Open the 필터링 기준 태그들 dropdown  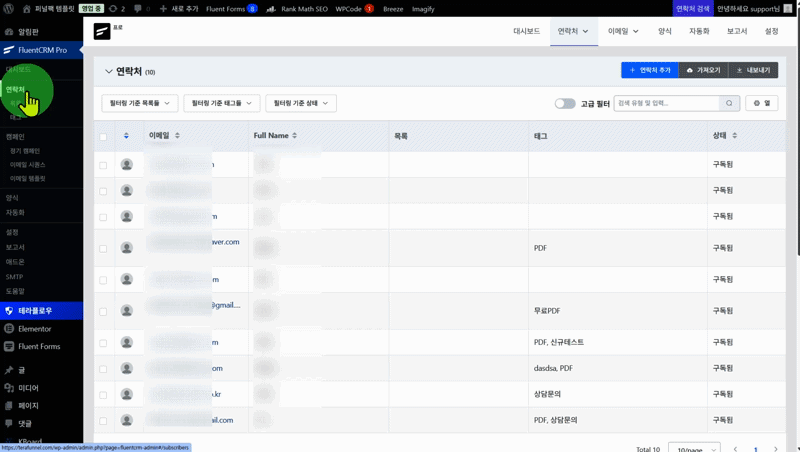coord(221,103)
